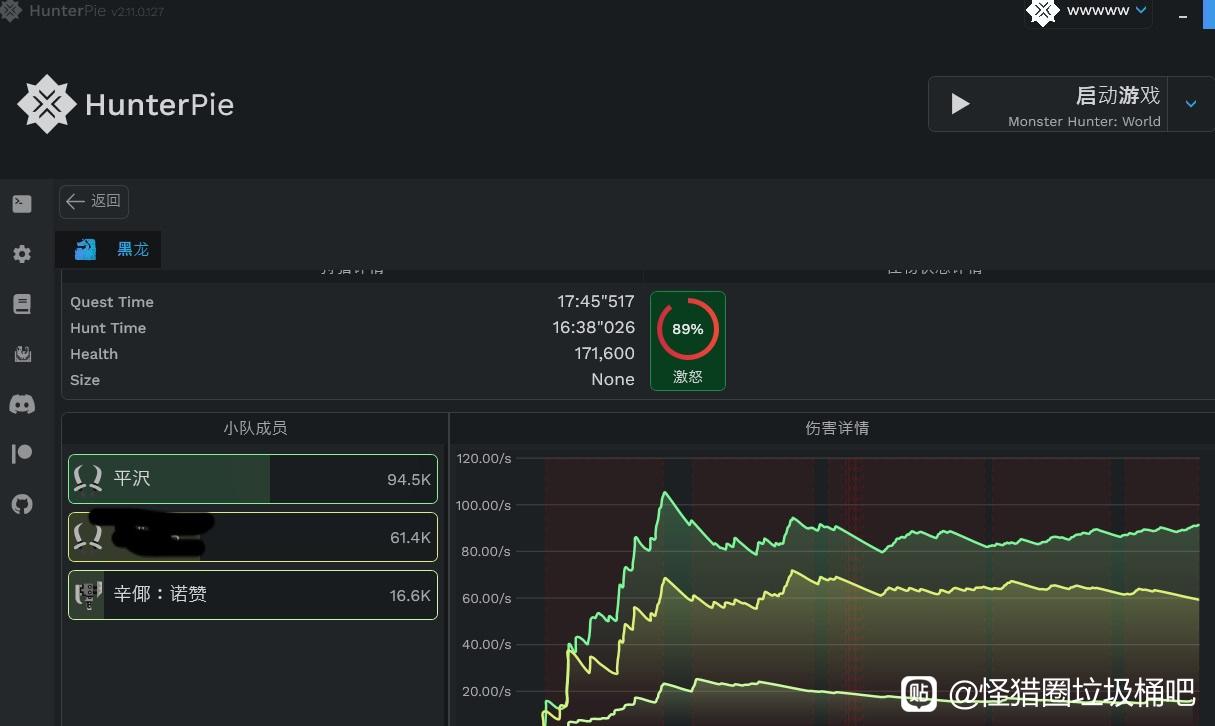The width and height of the screenshot is (1215, 726).
Task: Click the v2.11.0.127 version text
Action: click(138, 12)
